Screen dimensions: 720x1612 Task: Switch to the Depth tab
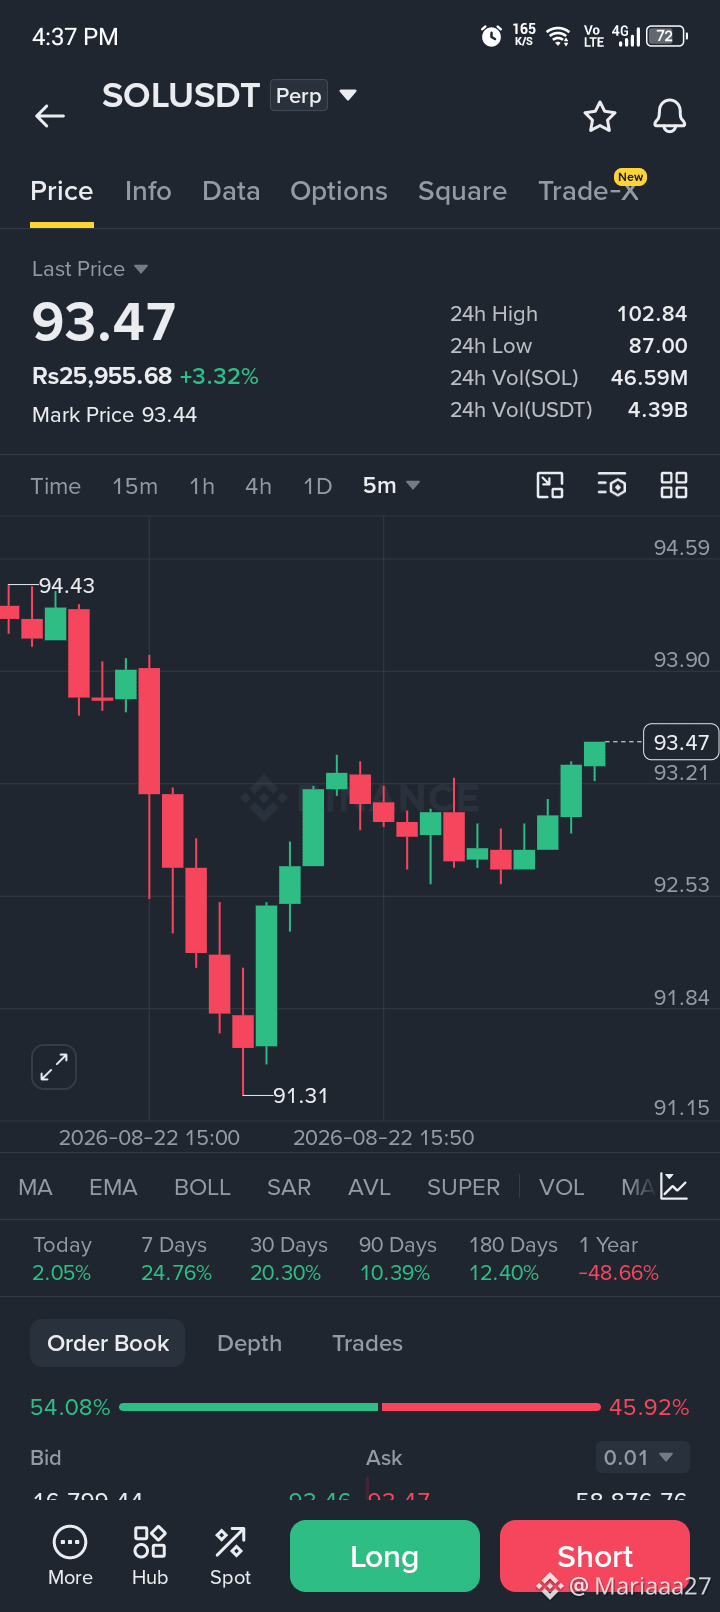click(x=249, y=1343)
